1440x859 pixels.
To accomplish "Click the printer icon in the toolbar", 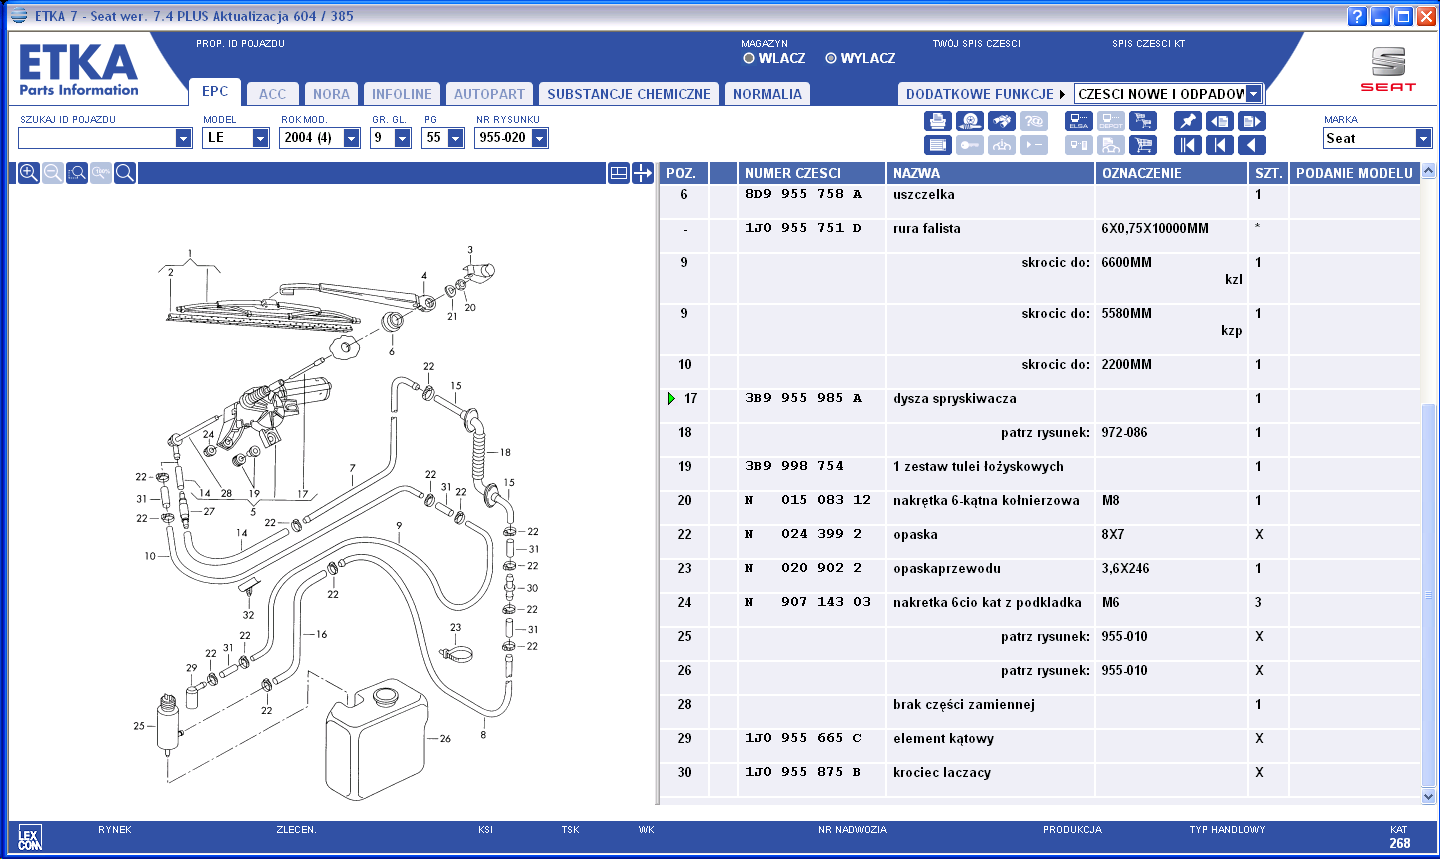I will click(x=937, y=121).
